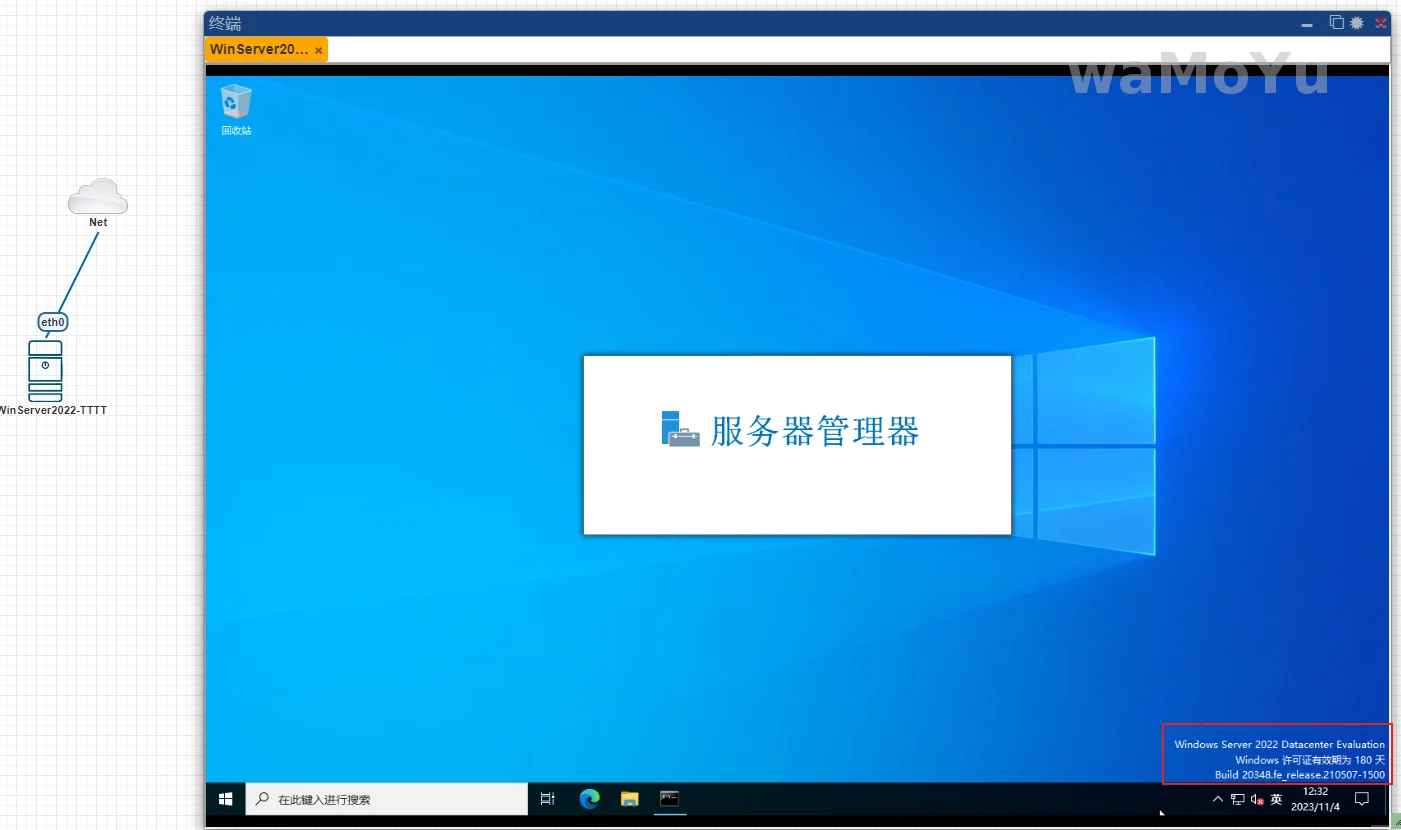Click the muted volume tray icon

(x=1257, y=800)
